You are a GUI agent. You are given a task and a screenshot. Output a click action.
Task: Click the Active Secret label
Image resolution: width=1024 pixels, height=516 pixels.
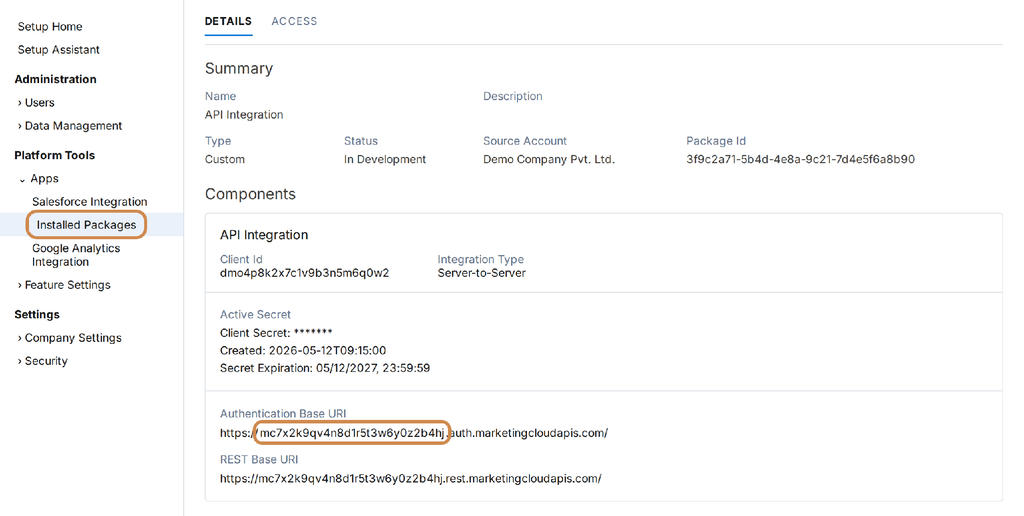255,314
